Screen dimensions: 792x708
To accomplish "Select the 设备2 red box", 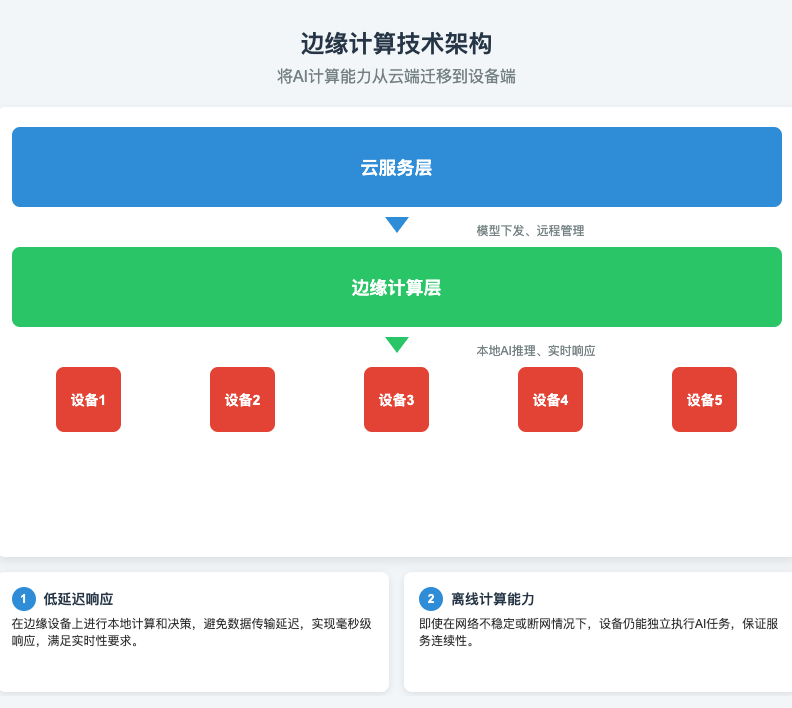I will [x=242, y=399].
